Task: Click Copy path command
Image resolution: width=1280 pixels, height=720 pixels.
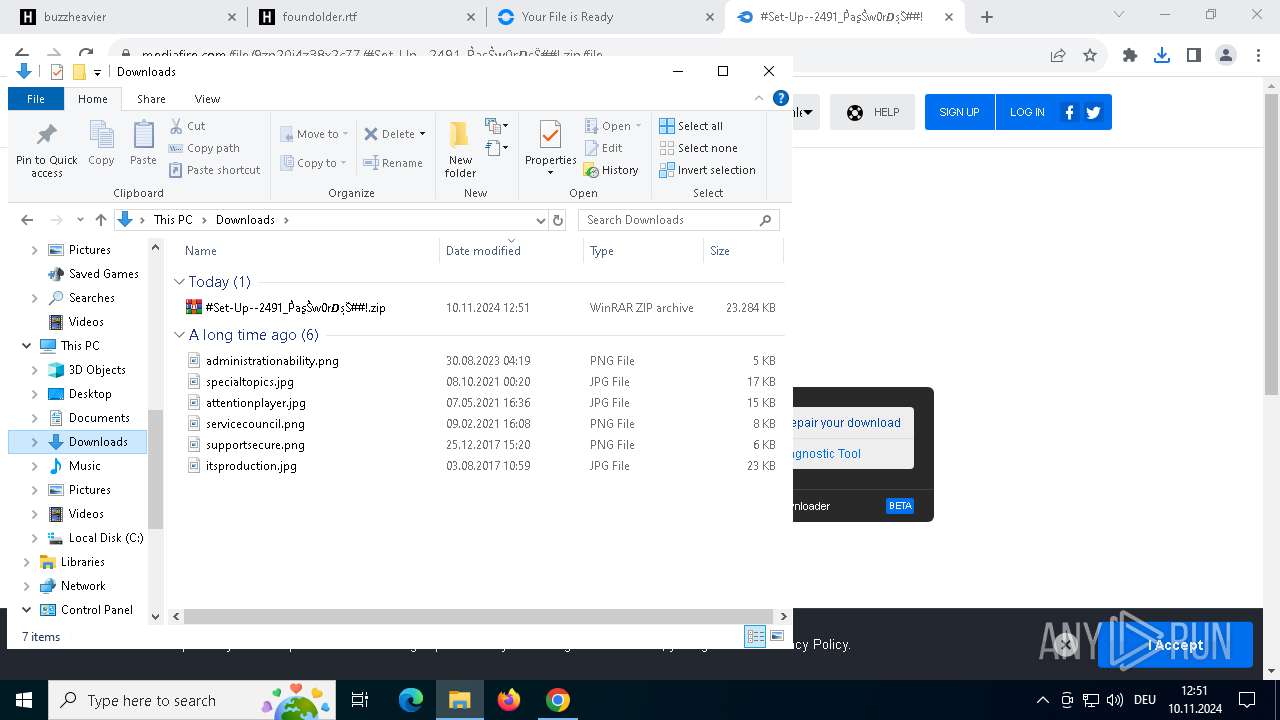Action: pyautogui.click(x=204, y=148)
